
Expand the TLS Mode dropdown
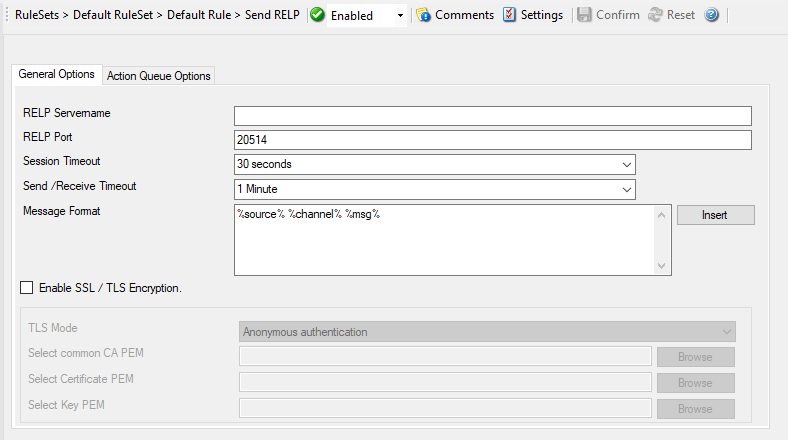point(487,332)
